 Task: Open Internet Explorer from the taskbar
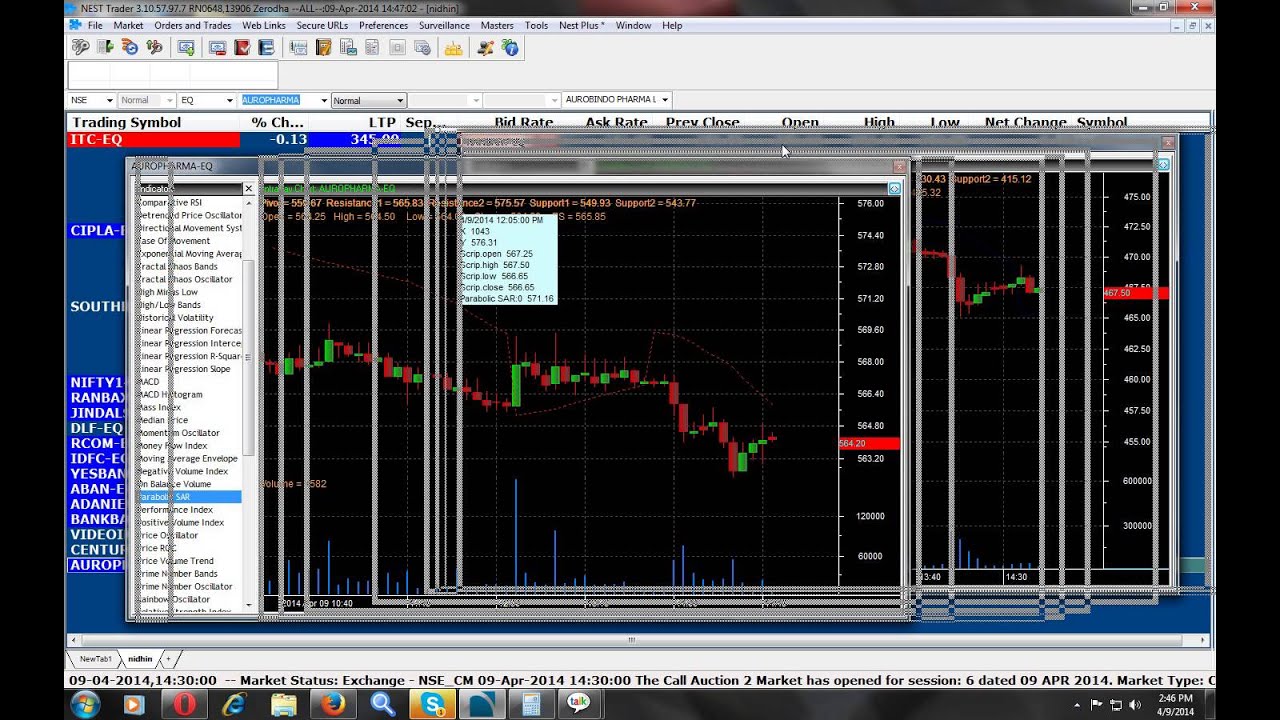(233, 705)
